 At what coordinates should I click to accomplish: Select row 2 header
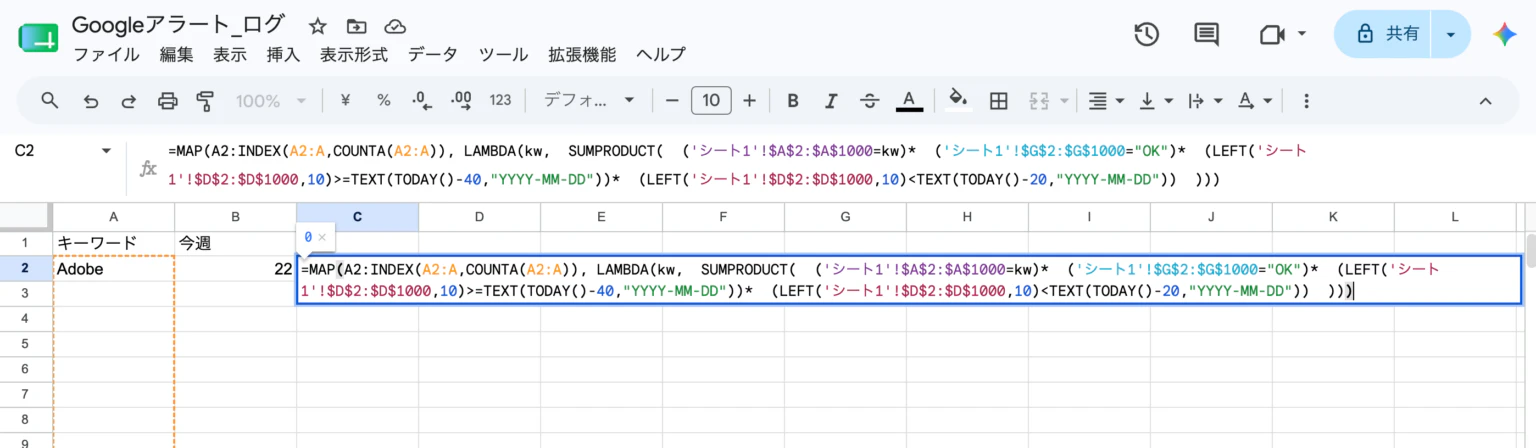26,268
